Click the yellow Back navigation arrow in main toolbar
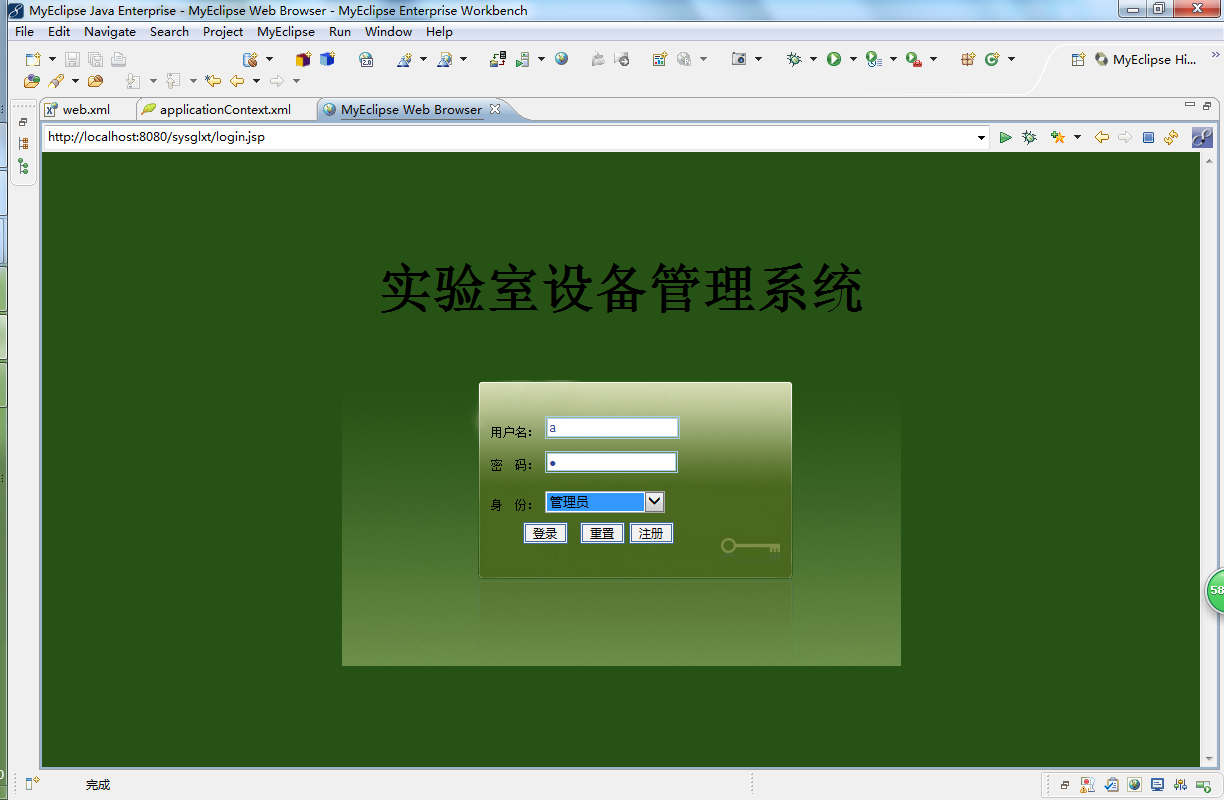 click(x=237, y=81)
